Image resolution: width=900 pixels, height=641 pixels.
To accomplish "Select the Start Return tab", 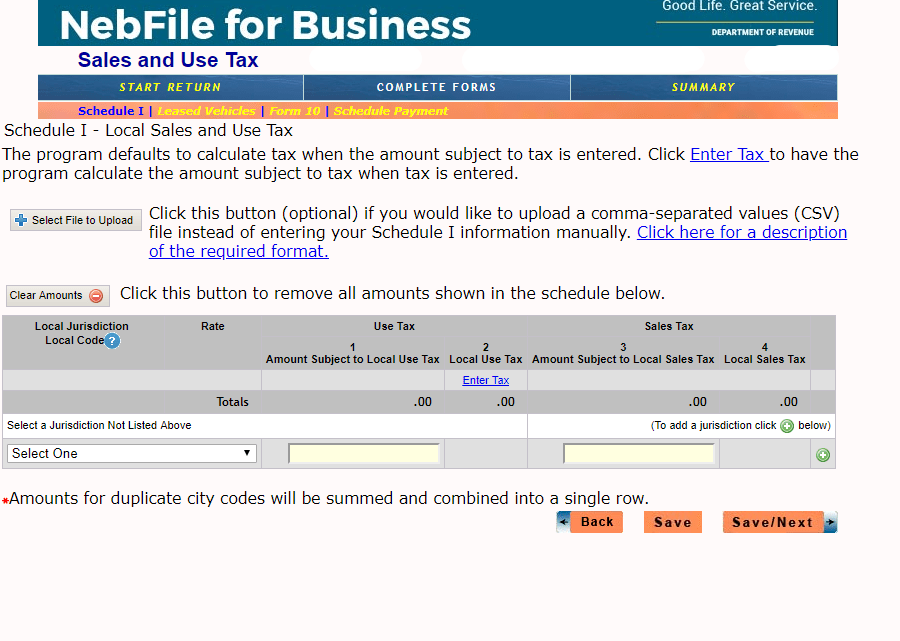I will tap(168, 87).
